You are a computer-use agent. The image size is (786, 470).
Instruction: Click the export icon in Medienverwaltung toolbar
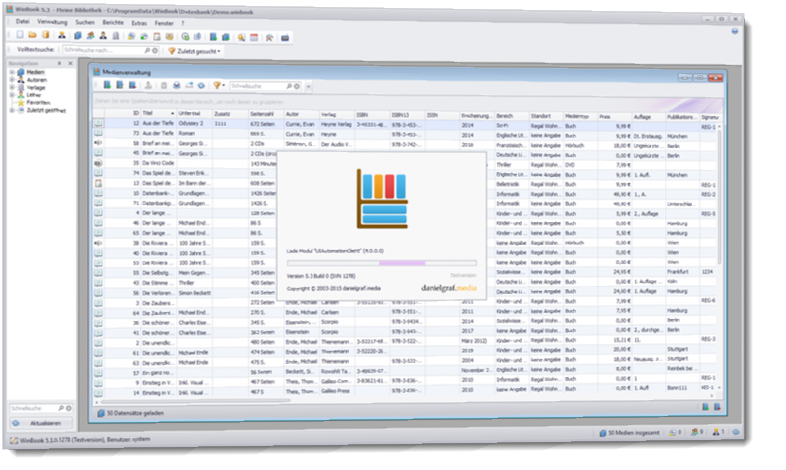pos(189,86)
